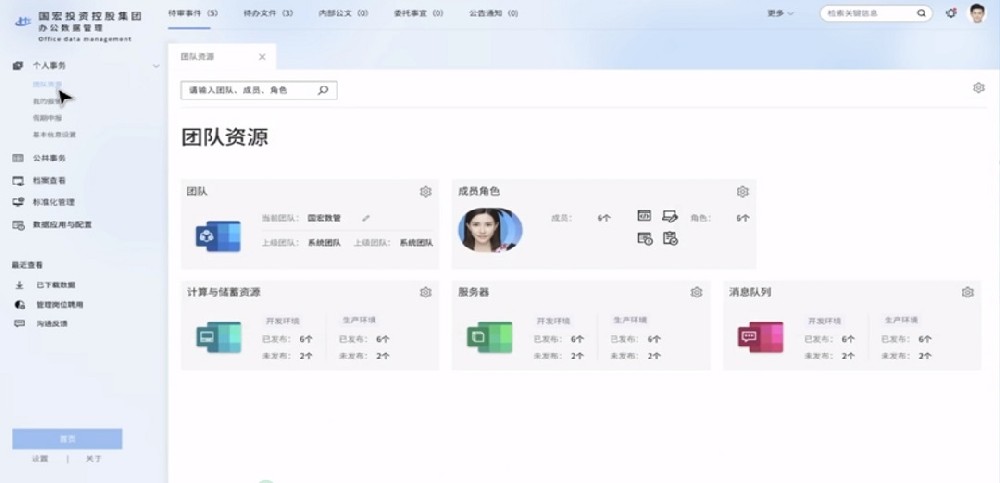This screenshot has width=1000, height=483.
Task: Switch to 待办文件 (3) tab
Action: [x=268, y=13]
